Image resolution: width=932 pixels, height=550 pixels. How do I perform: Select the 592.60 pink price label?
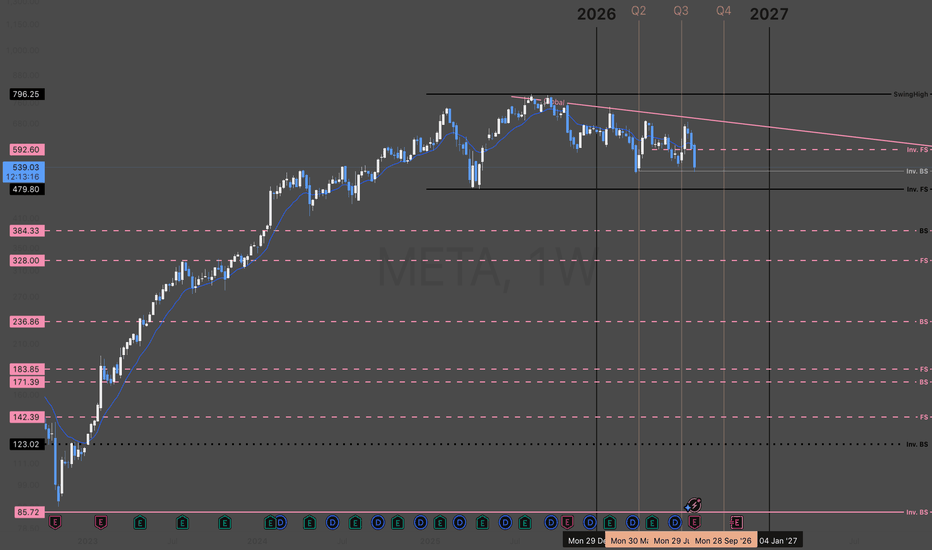point(27,150)
